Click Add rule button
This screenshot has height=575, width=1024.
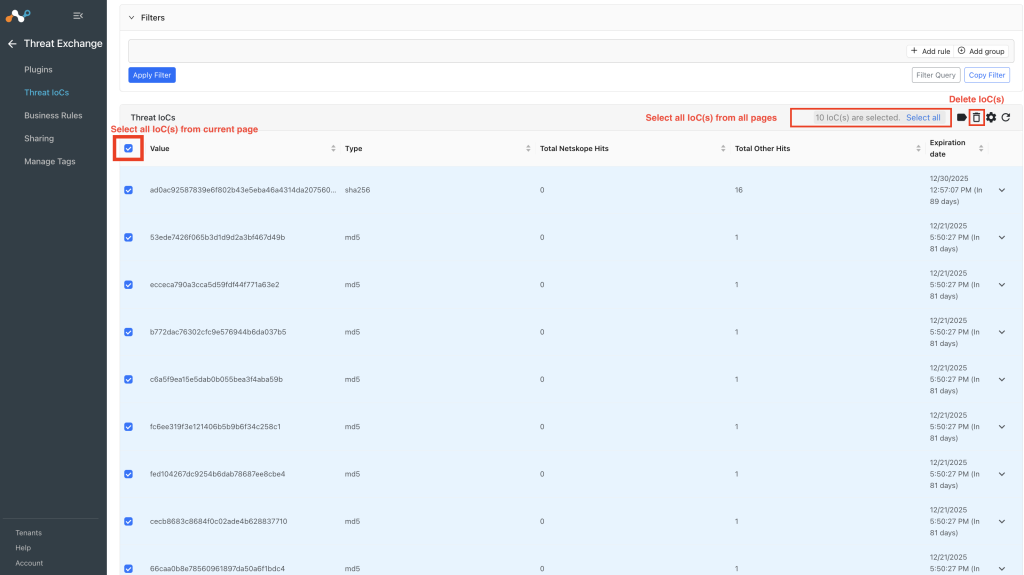click(930, 51)
